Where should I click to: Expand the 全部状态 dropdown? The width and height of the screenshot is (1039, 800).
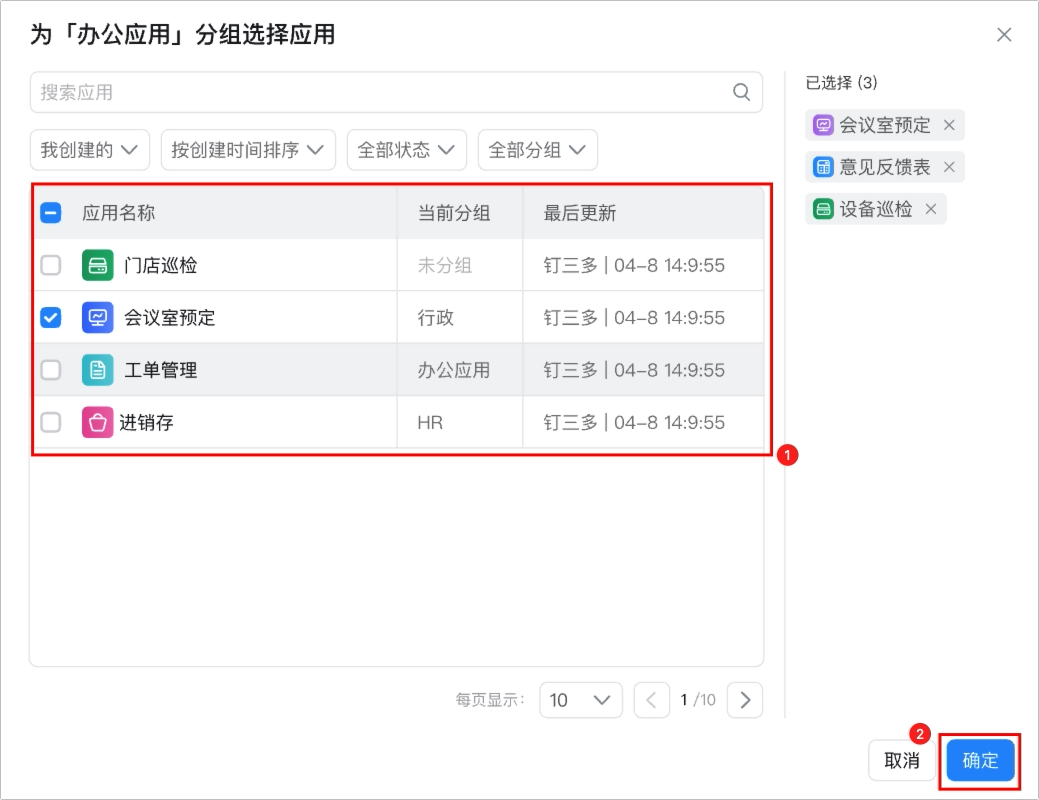point(407,150)
